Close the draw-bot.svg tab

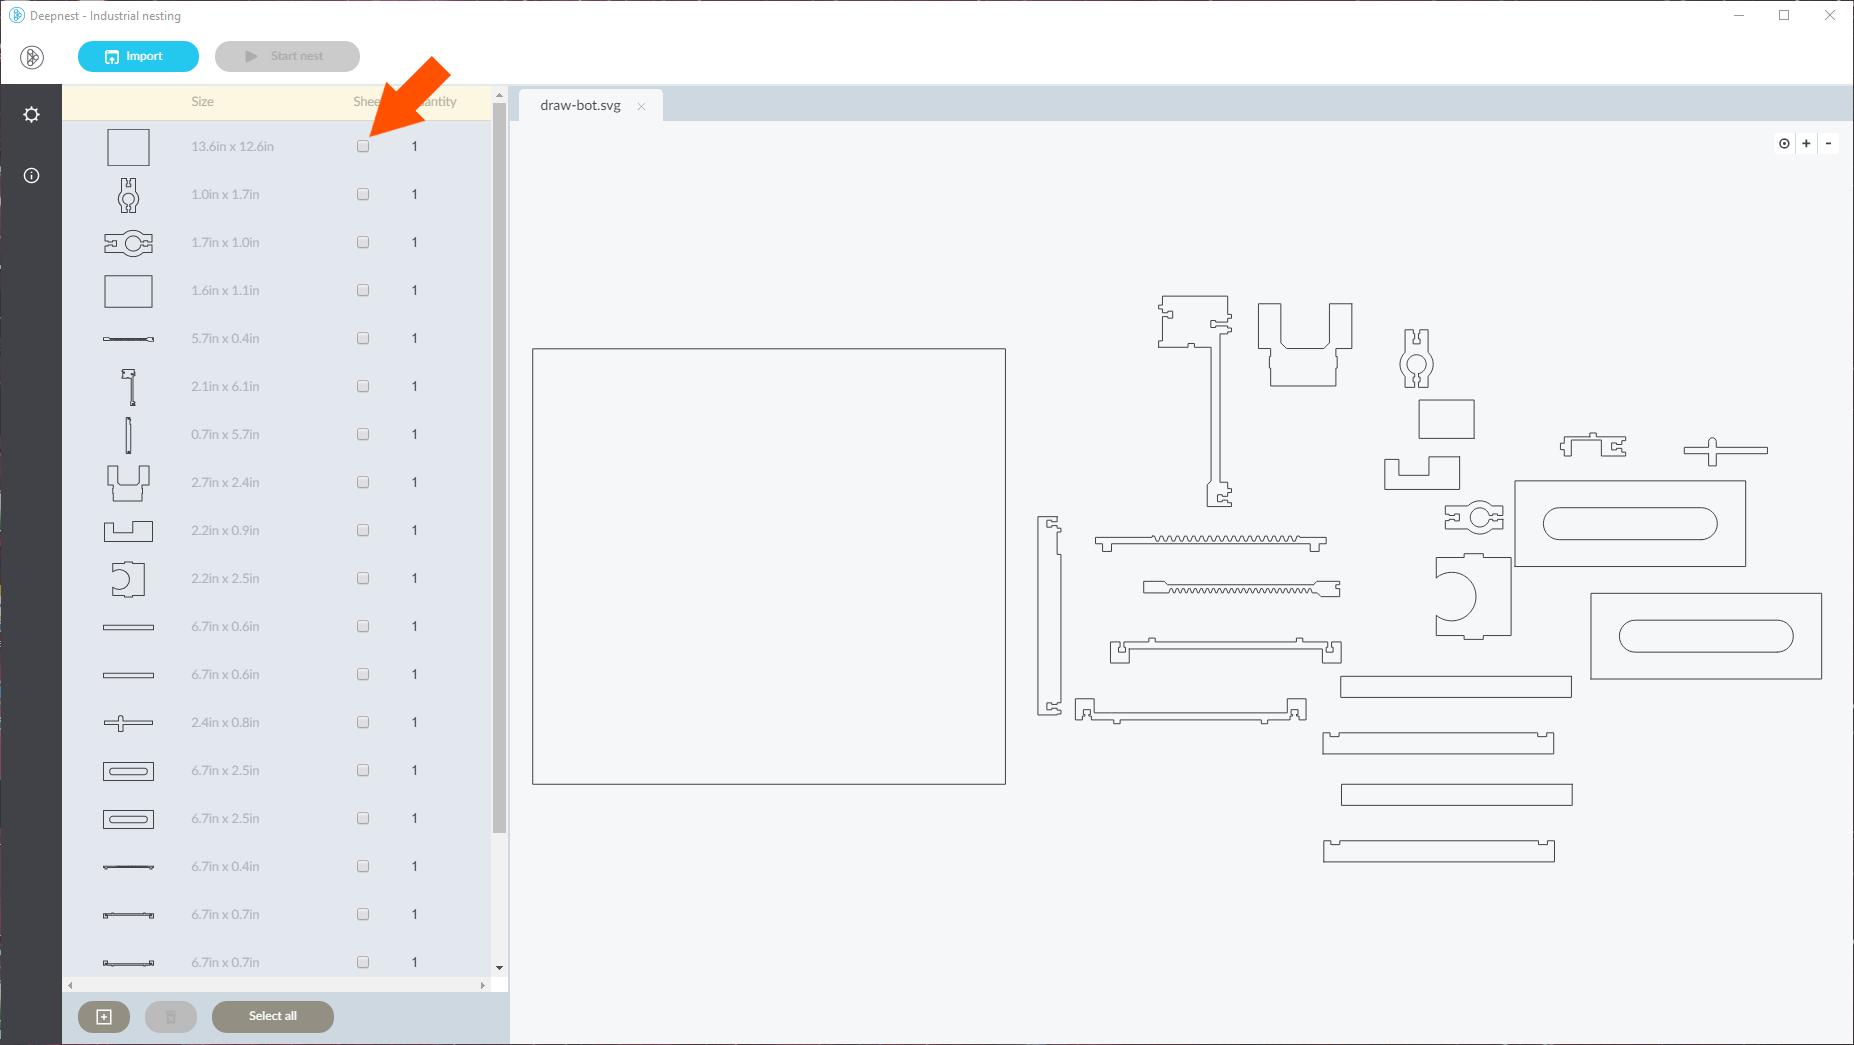tap(642, 105)
